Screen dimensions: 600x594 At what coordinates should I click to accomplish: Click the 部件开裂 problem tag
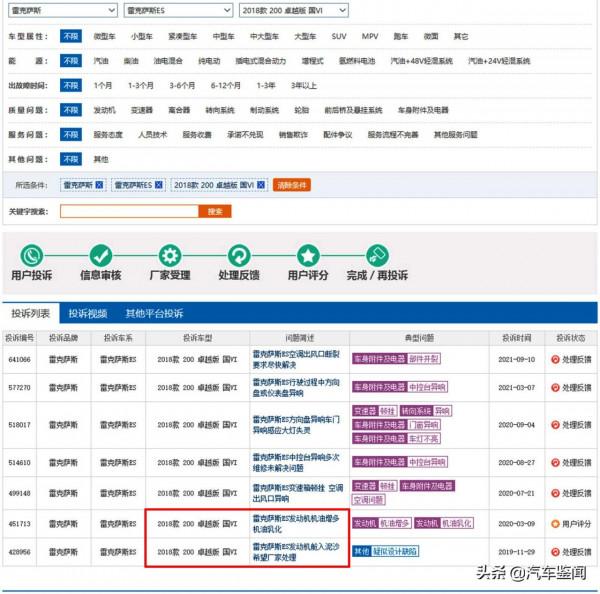(424, 359)
